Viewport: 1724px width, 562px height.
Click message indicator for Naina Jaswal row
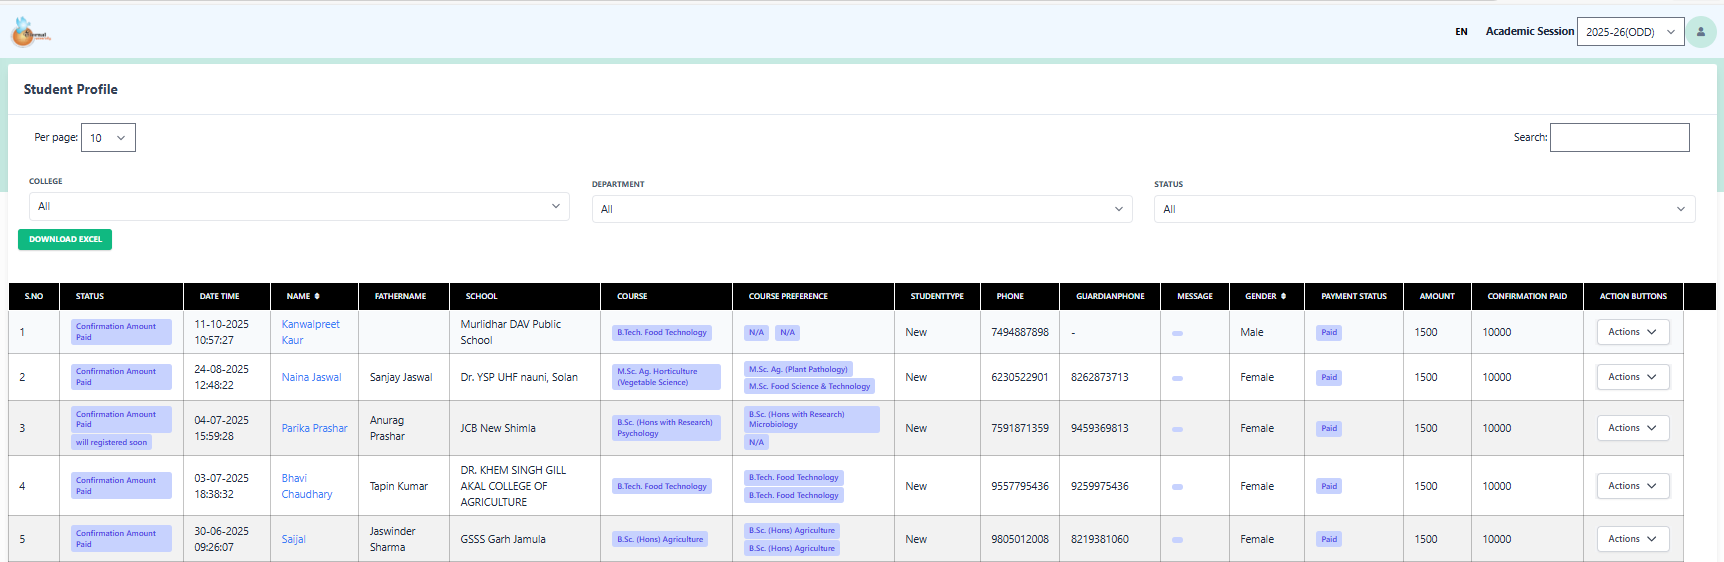[x=1177, y=378]
